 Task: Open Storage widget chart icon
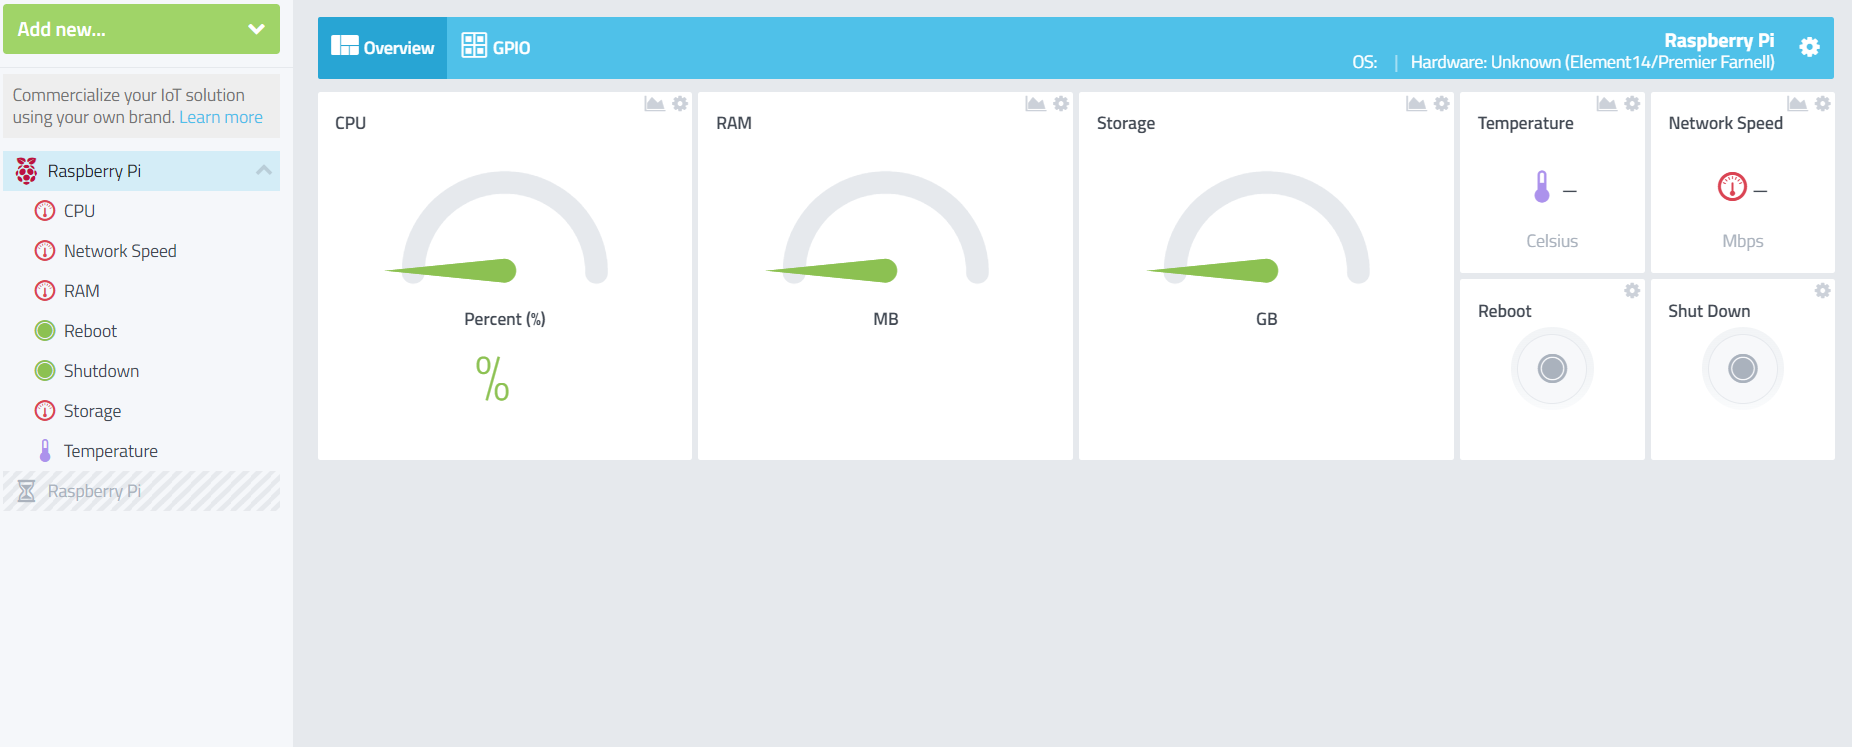1416,104
